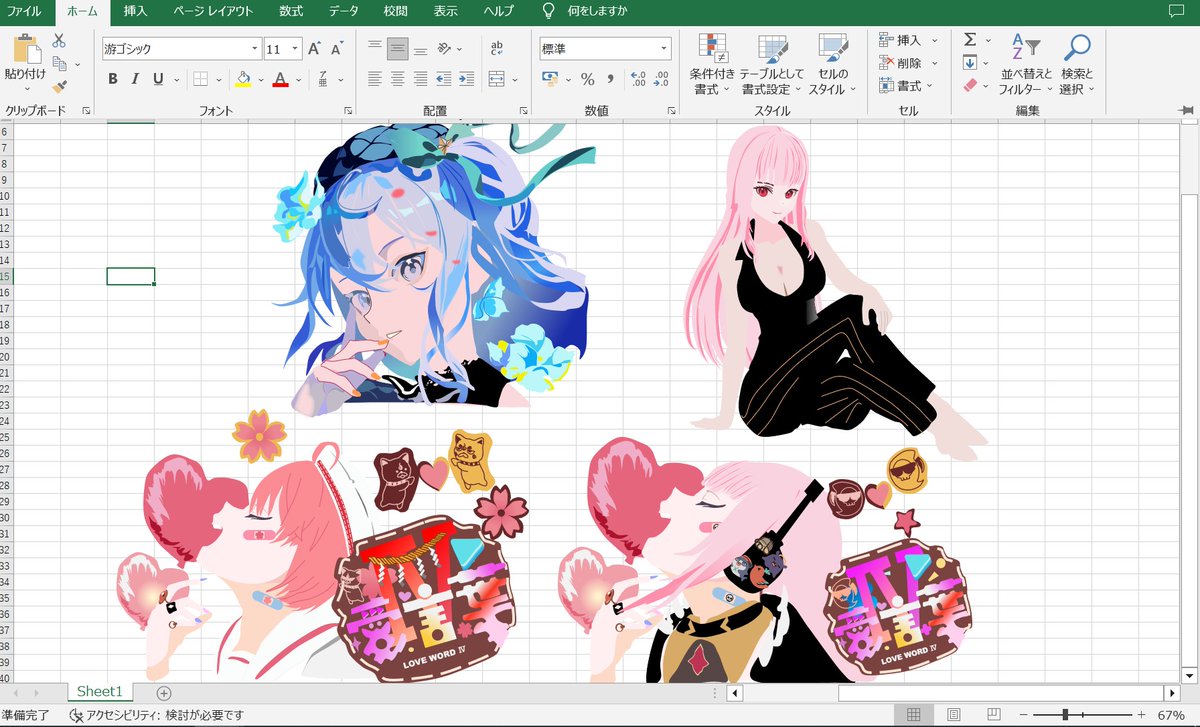1200x727 pixels.
Task: Click the Clear eraser icon
Action: tap(970, 86)
